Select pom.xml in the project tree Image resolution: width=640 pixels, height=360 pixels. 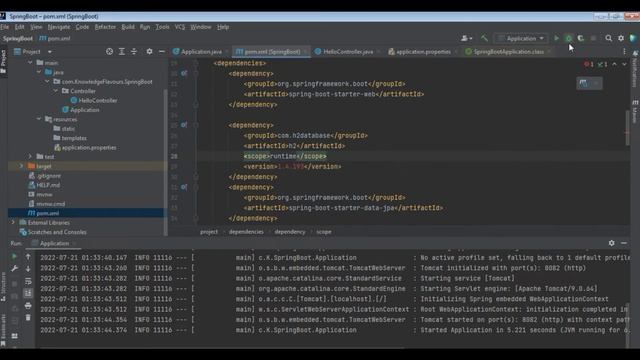(x=47, y=213)
